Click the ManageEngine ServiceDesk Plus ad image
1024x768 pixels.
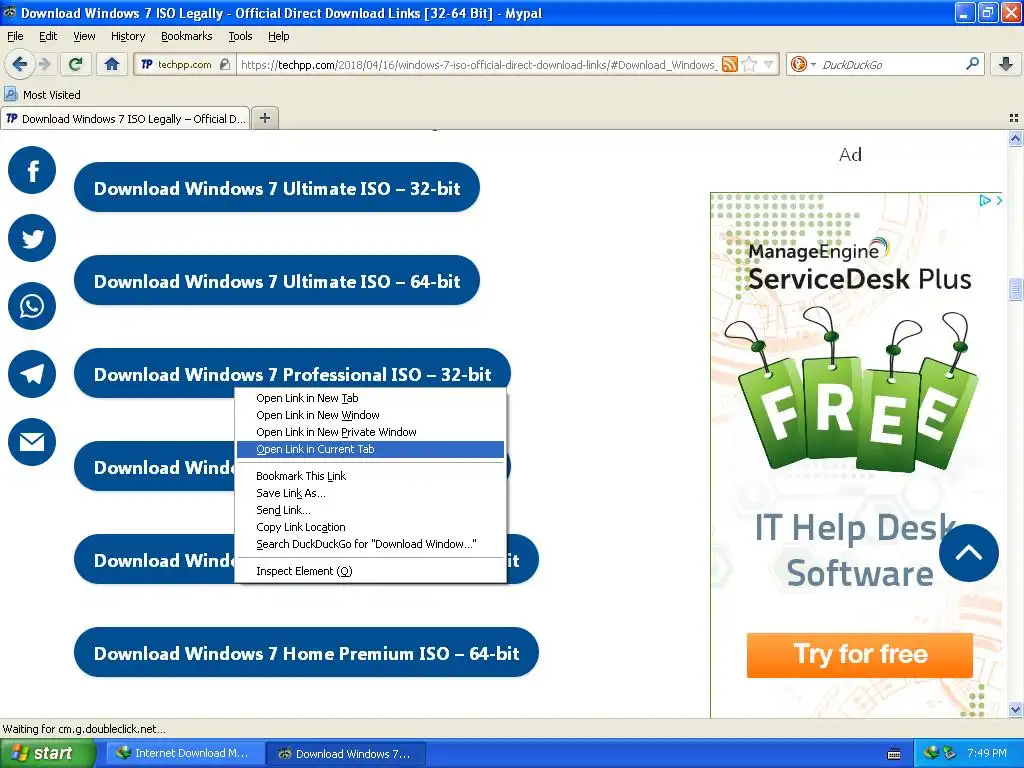coord(856,455)
